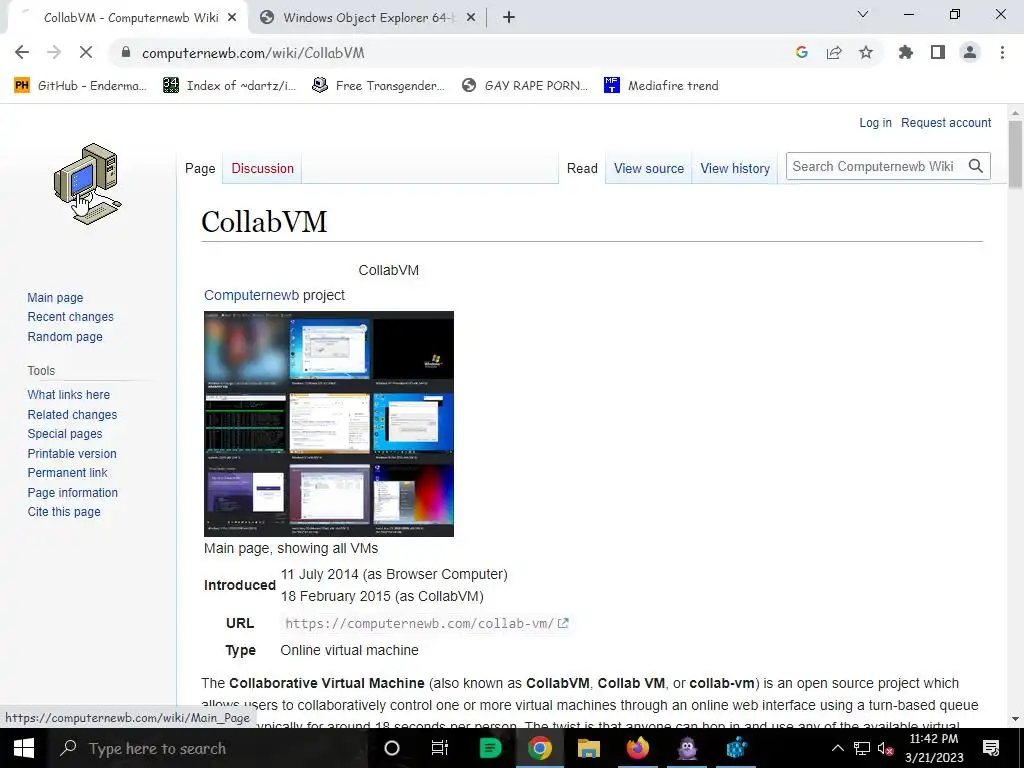Click the muted volume tray icon

coord(886,749)
